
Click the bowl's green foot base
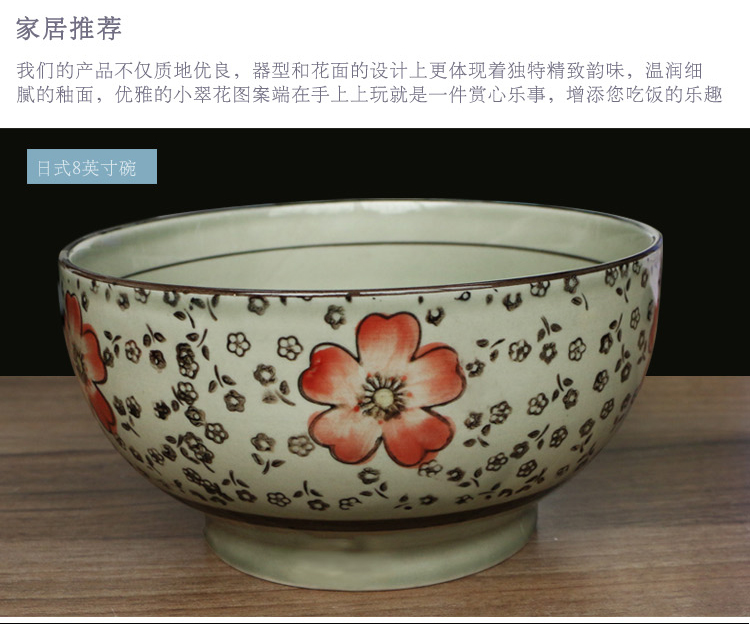(371, 552)
